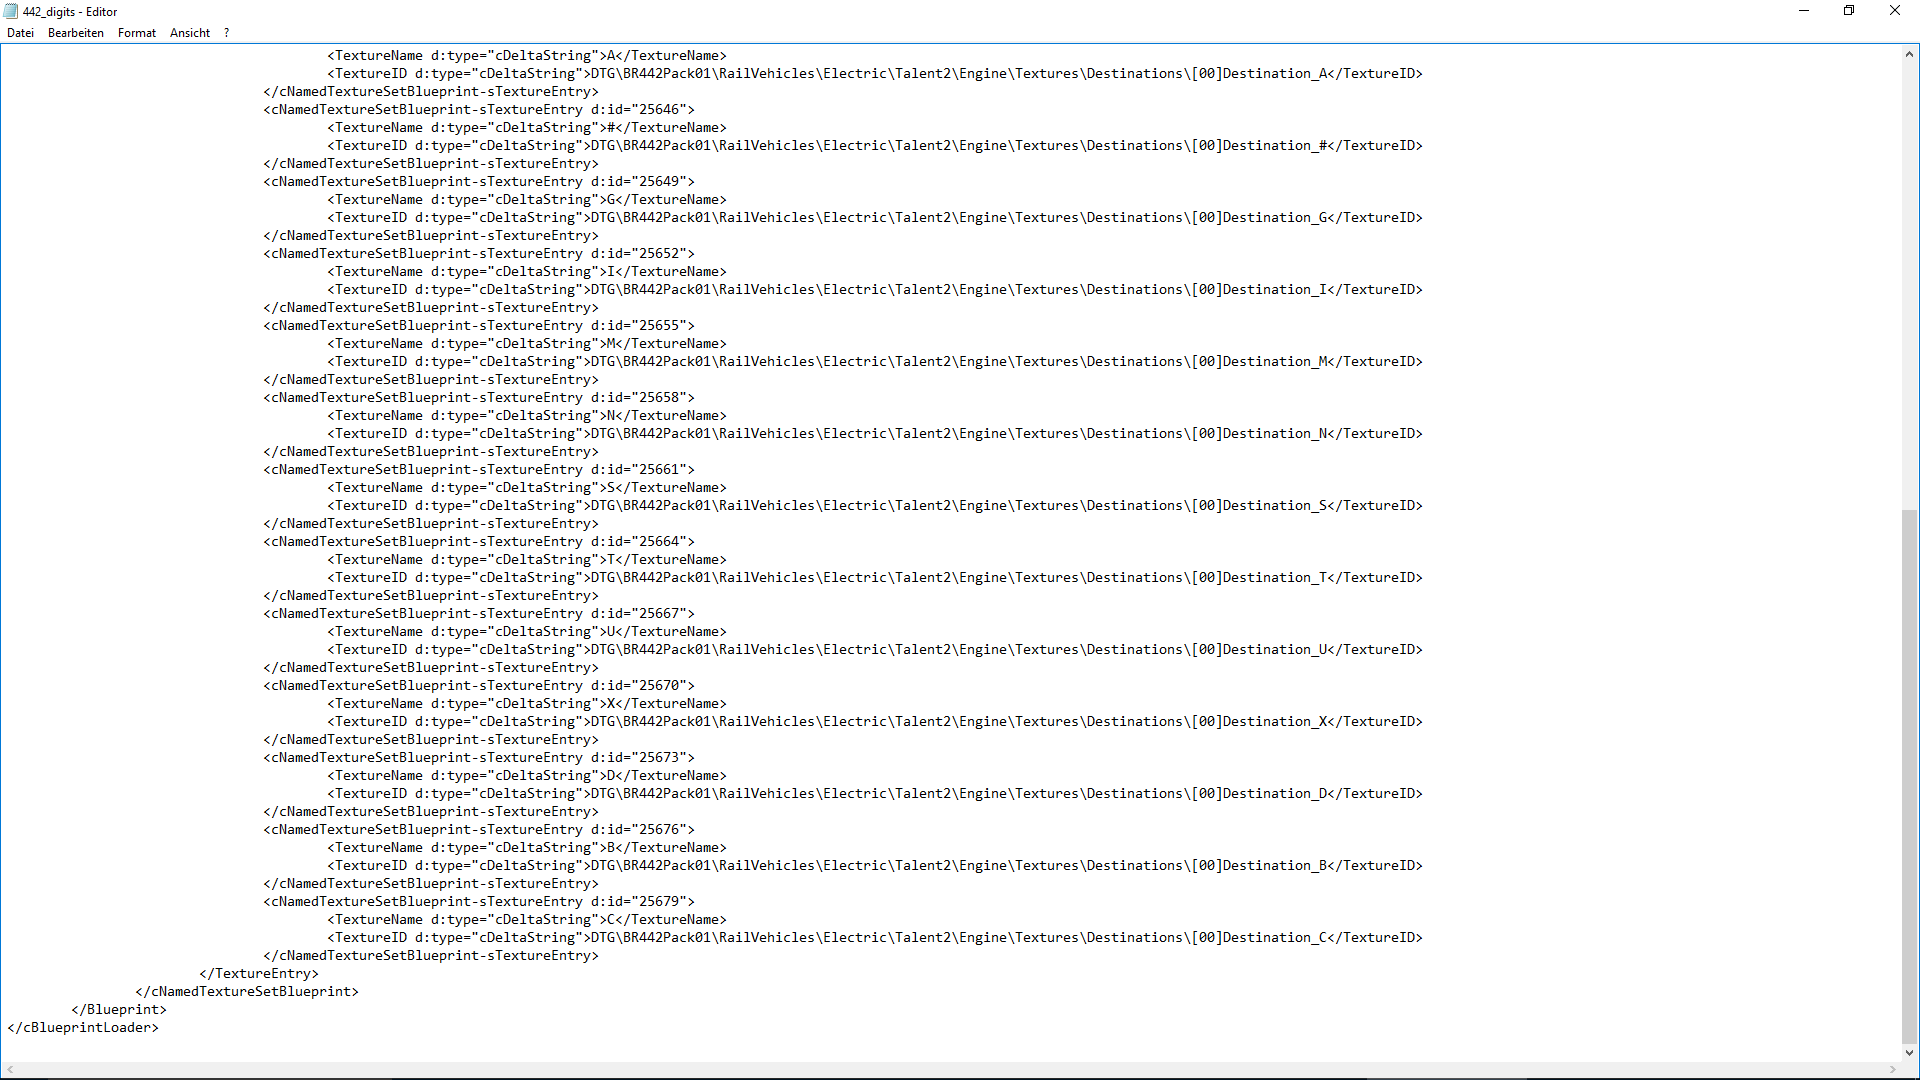Click the horizontal scrollbar right arrow
The height and width of the screenshot is (1080, 1920).
(1892, 1069)
